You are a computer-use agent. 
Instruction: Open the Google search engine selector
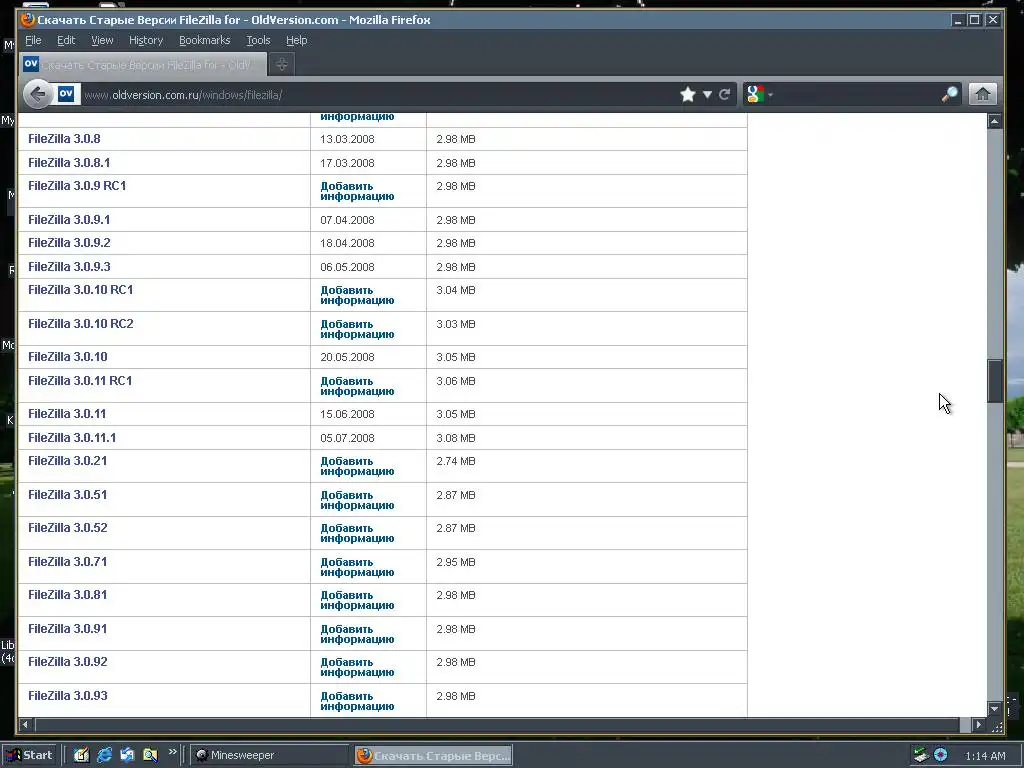click(760, 95)
